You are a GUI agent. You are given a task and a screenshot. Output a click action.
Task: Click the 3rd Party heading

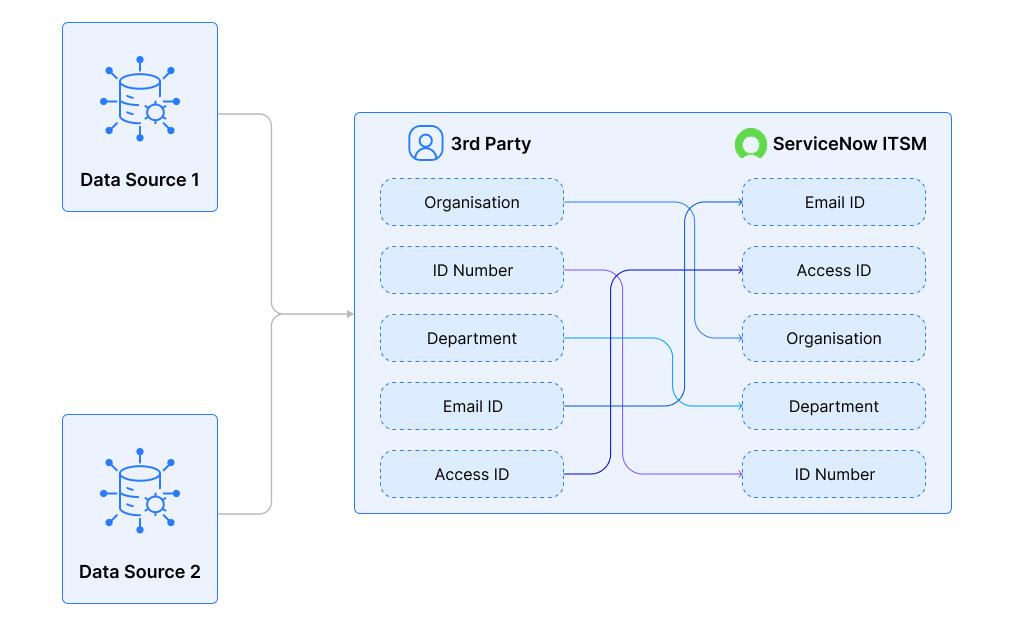pos(491,143)
